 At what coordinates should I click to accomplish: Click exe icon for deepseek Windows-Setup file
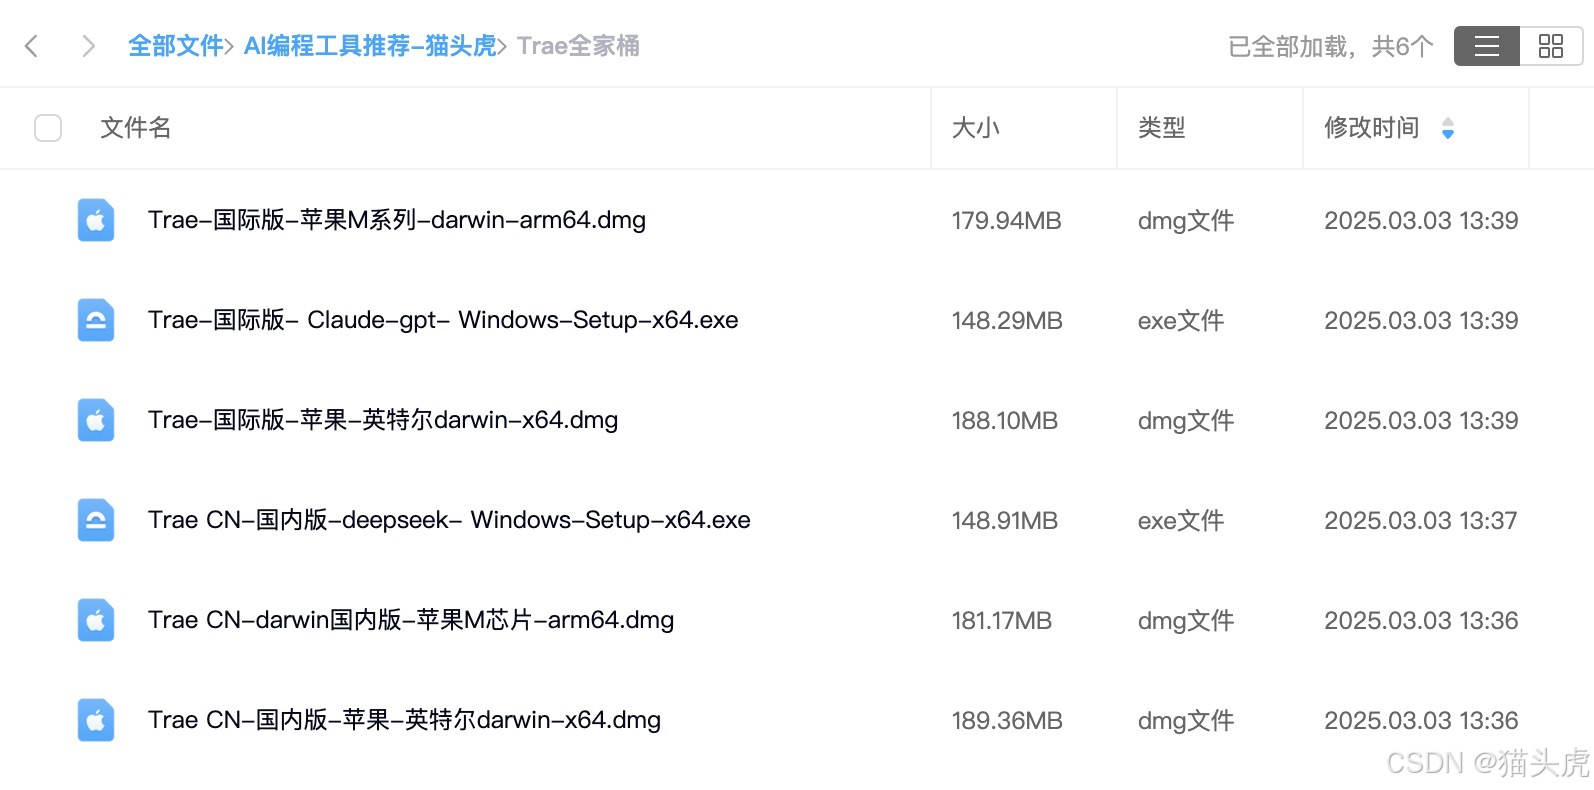(96, 520)
